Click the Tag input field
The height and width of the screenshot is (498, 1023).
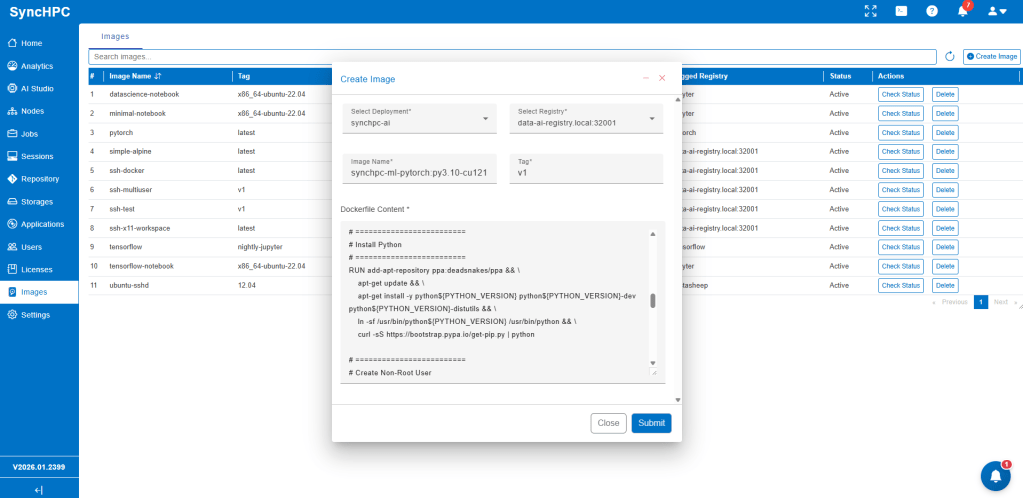[586, 172]
